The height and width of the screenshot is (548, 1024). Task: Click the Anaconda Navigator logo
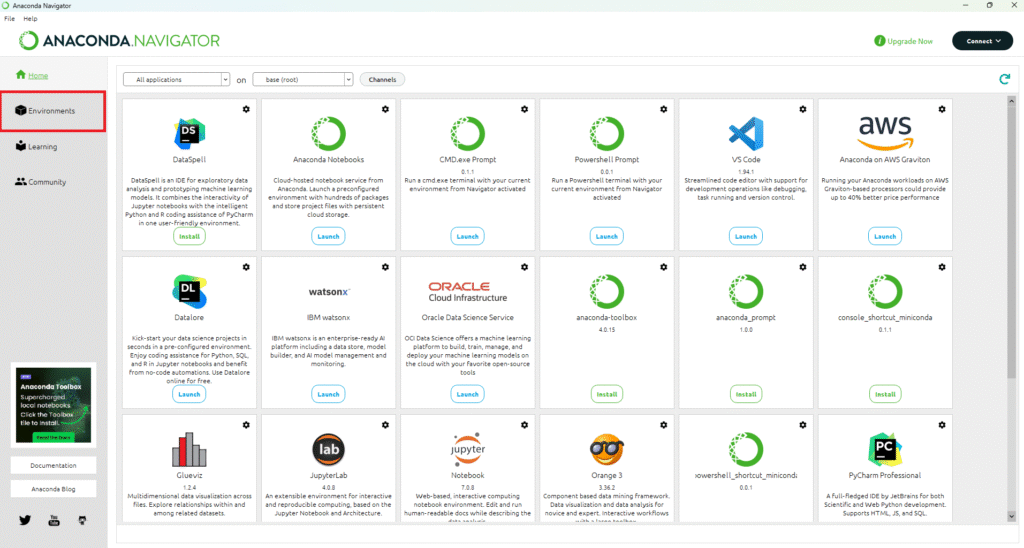click(120, 40)
